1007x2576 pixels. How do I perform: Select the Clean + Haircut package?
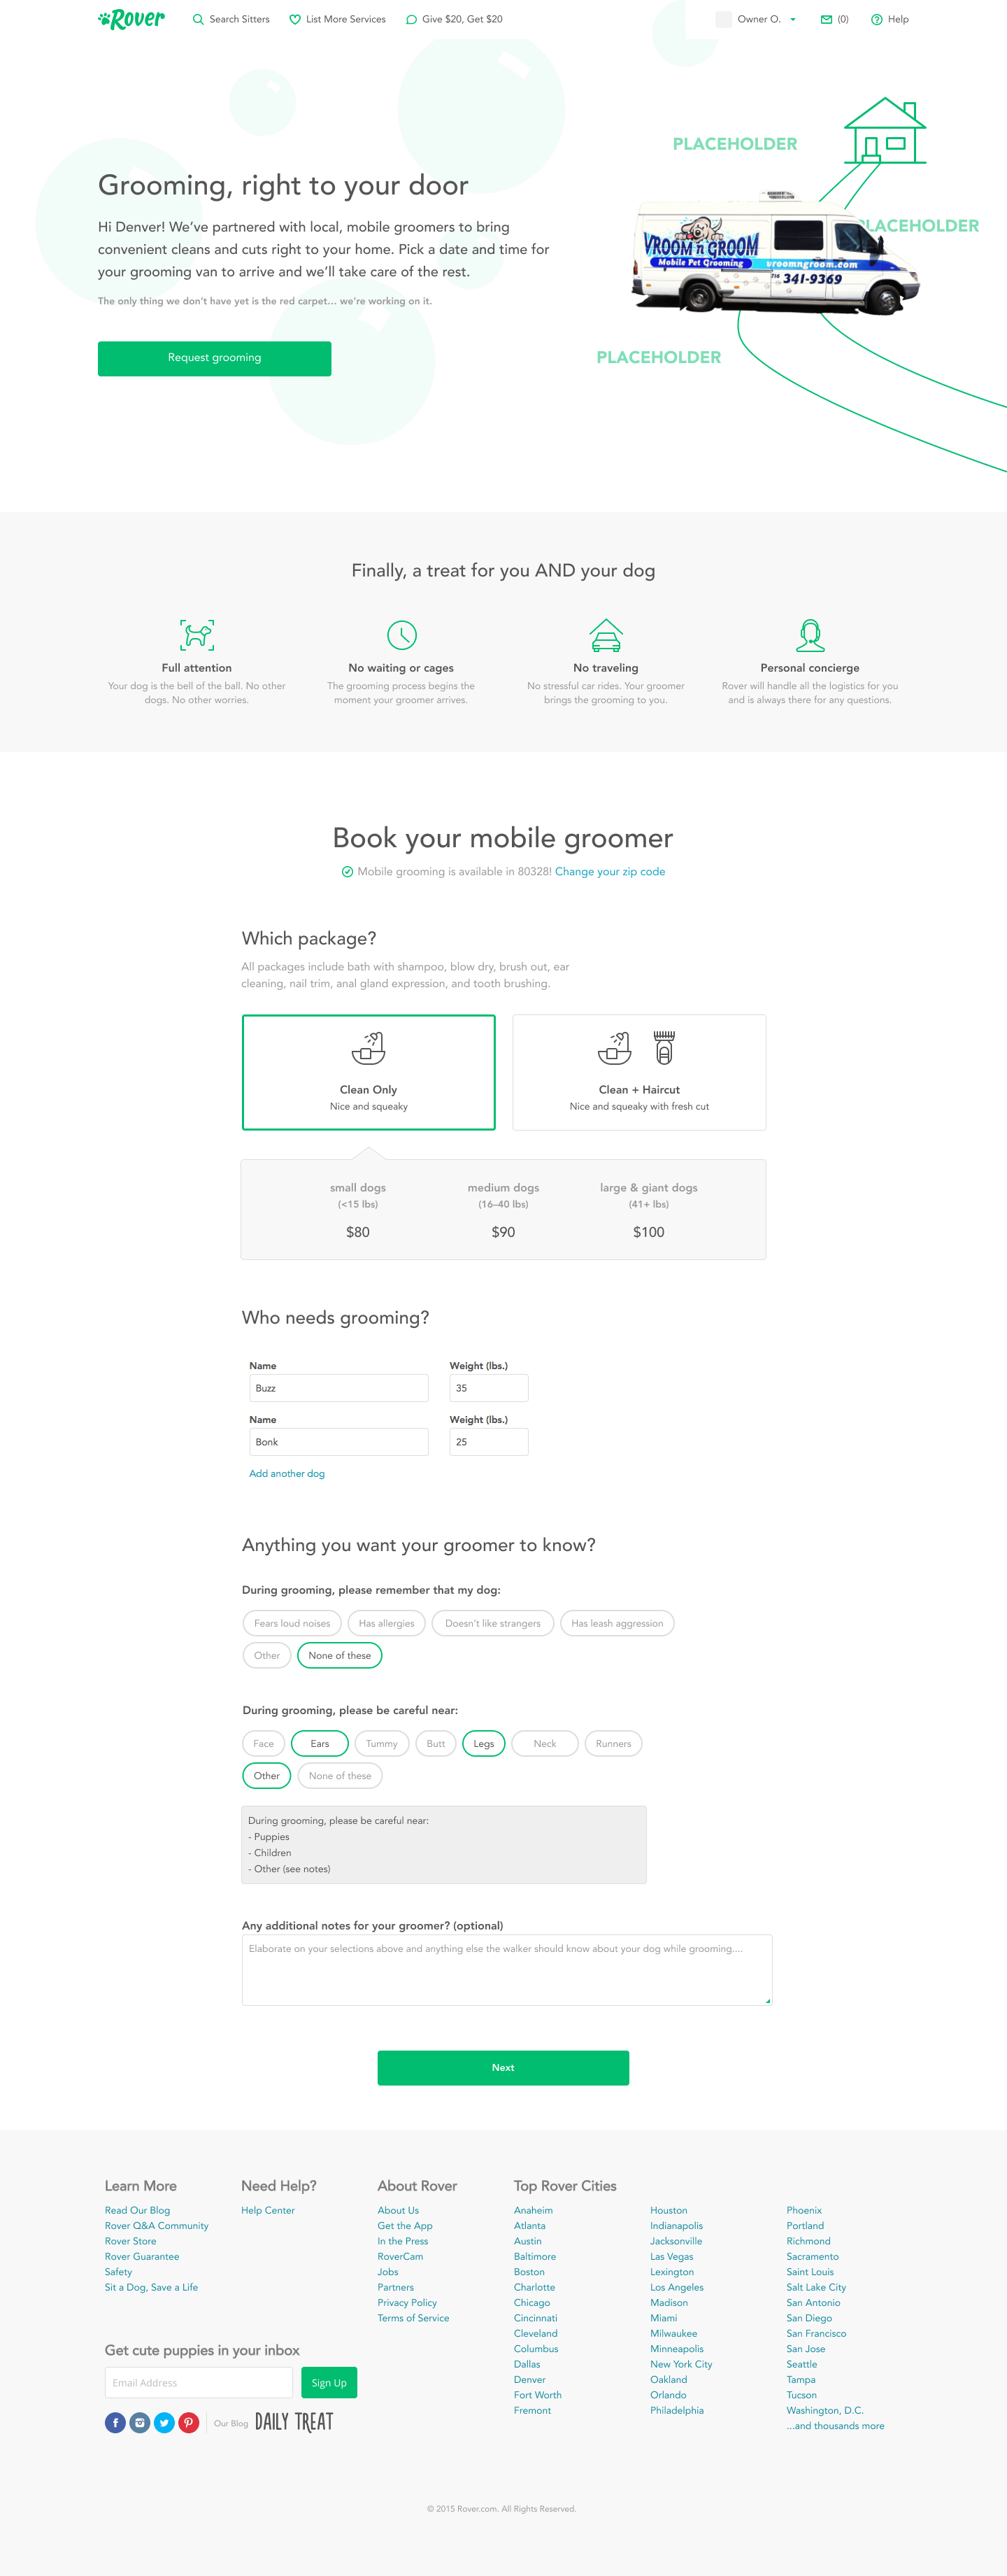639,1072
